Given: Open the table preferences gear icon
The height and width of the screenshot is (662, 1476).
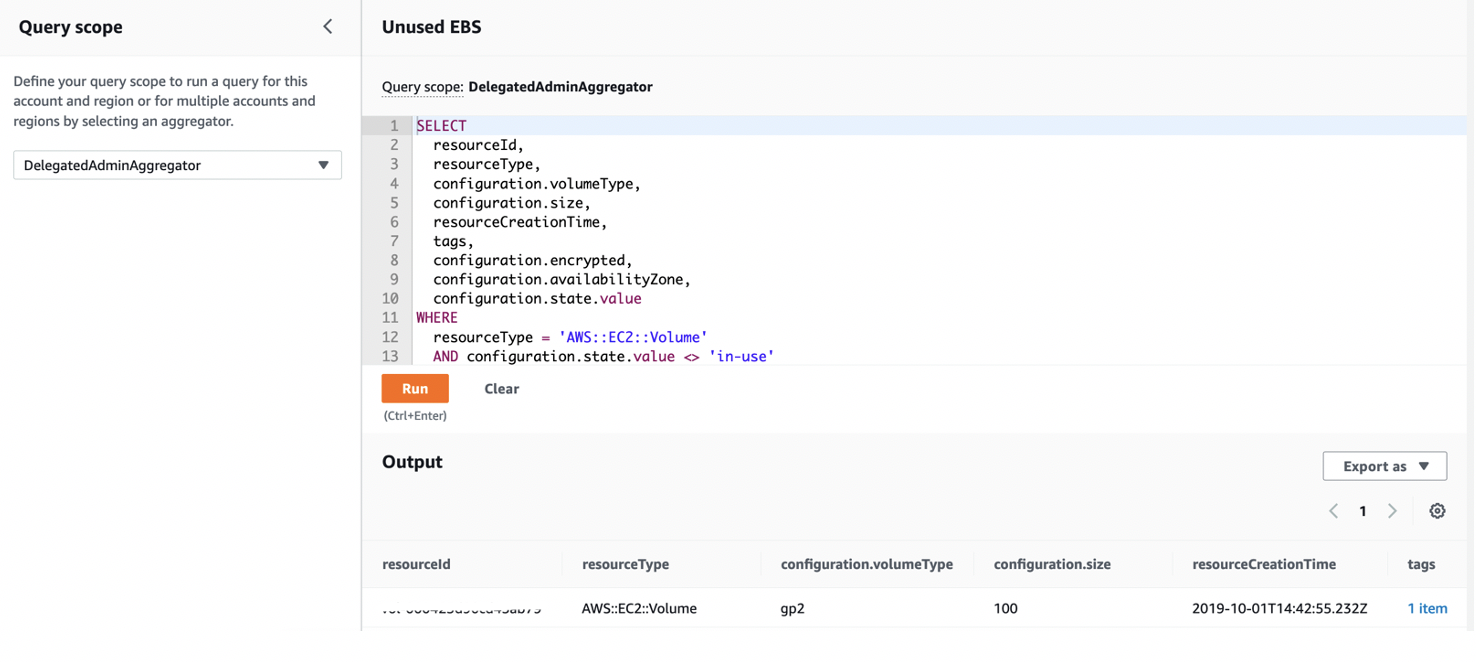Looking at the screenshot, I should [x=1437, y=510].
